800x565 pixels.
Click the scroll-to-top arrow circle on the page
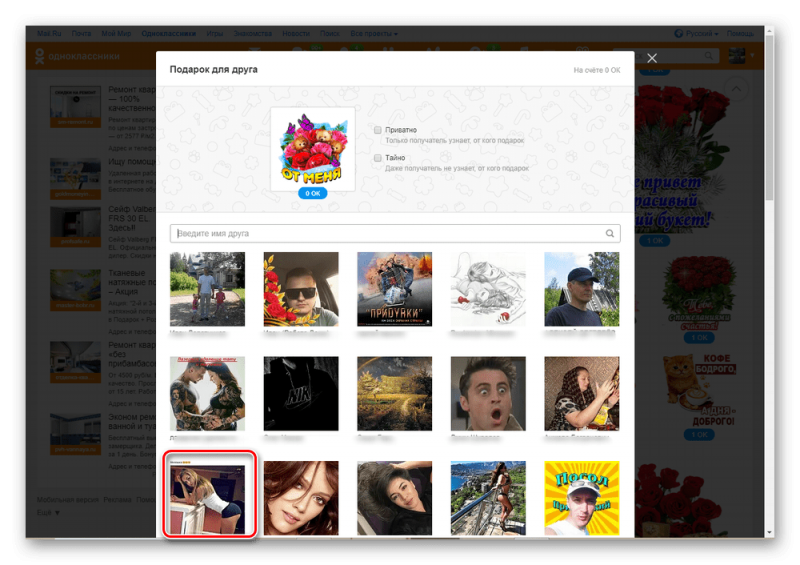tap(736, 89)
